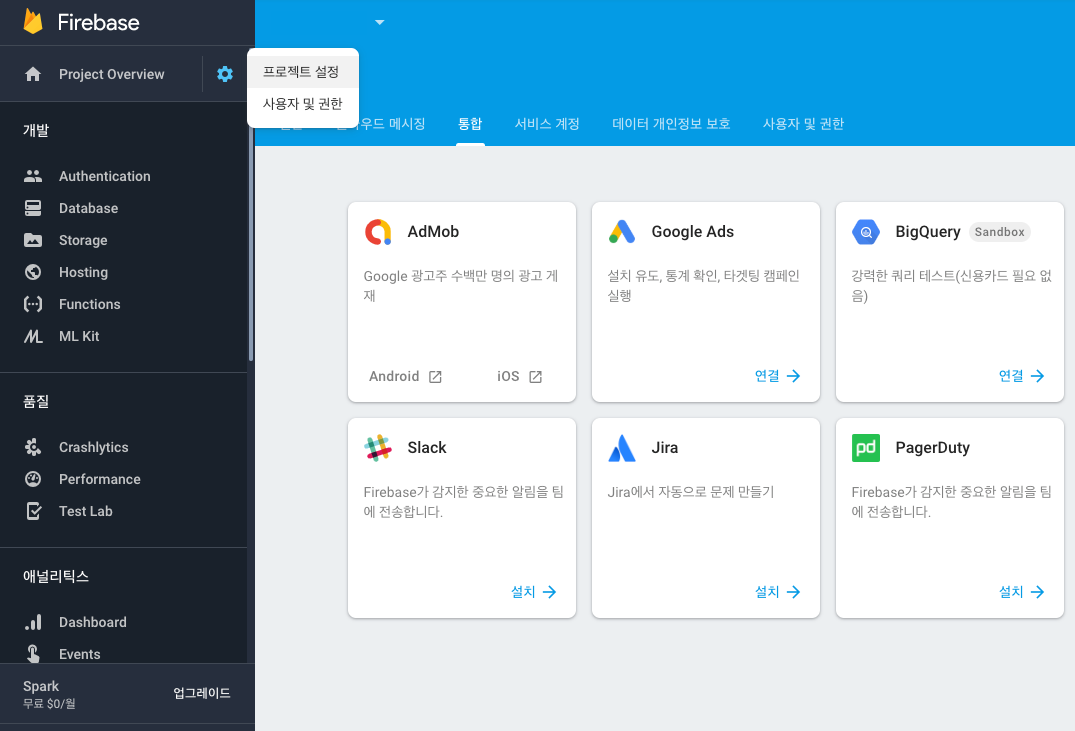1075x731 pixels.
Task: Click 설치 on the PagerDuty card
Action: coord(1021,592)
